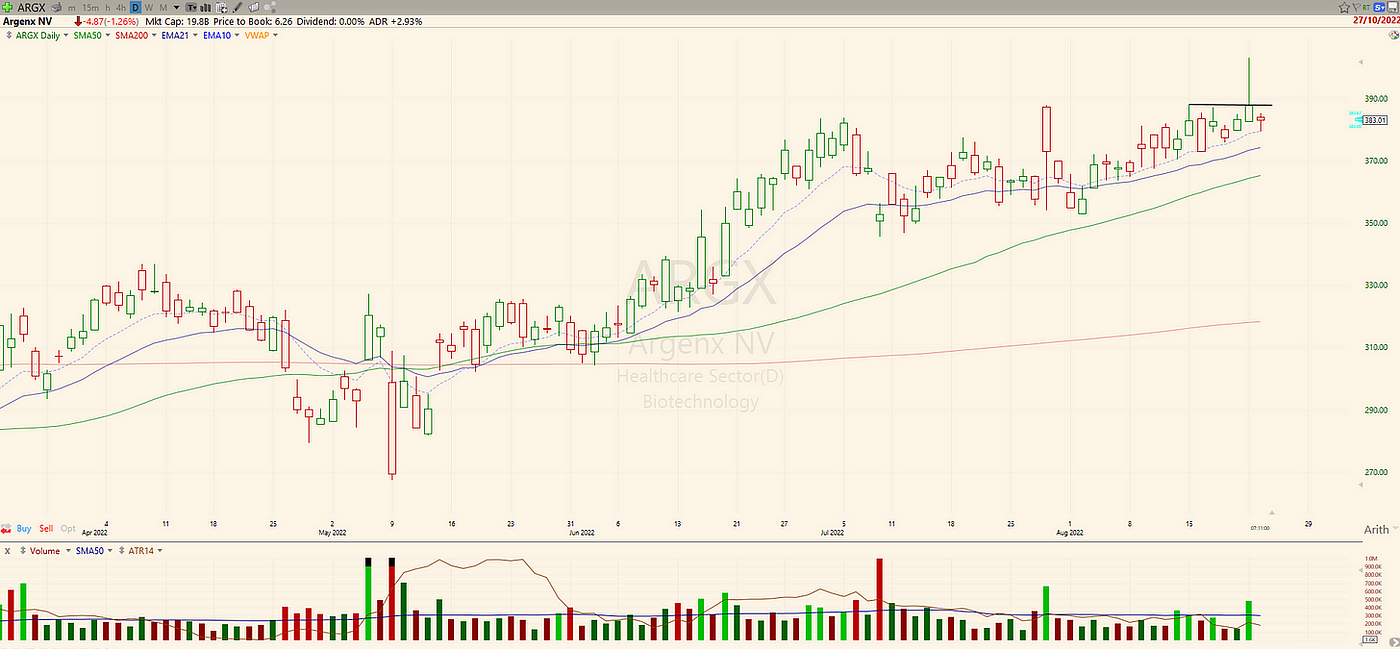Click 'Mkt Cap: 19.8B' text
Image resolution: width=1400 pixels, height=649 pixels.
click(x=177, y=21)
